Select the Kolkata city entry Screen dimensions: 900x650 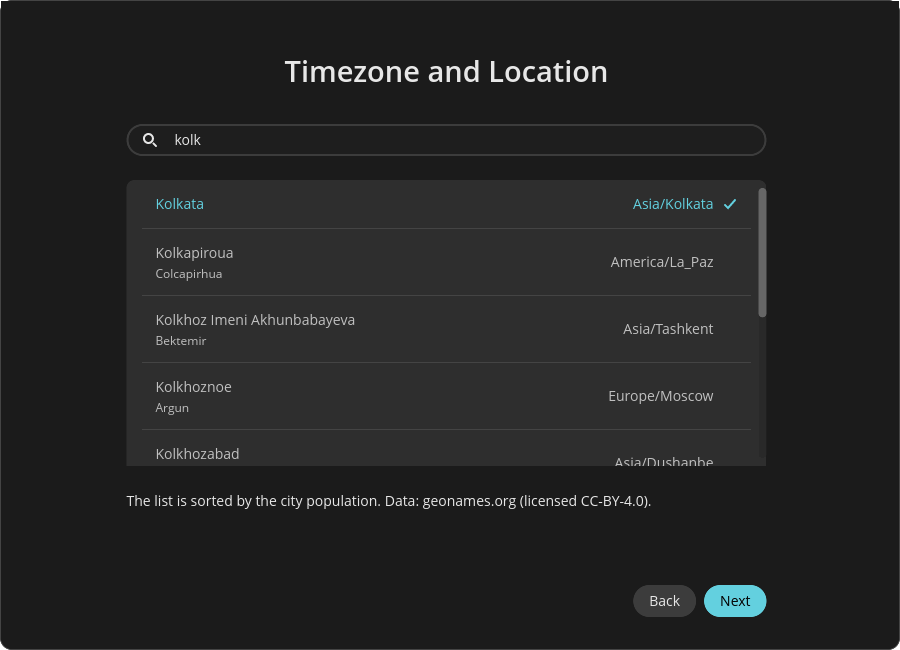point(180,204)
